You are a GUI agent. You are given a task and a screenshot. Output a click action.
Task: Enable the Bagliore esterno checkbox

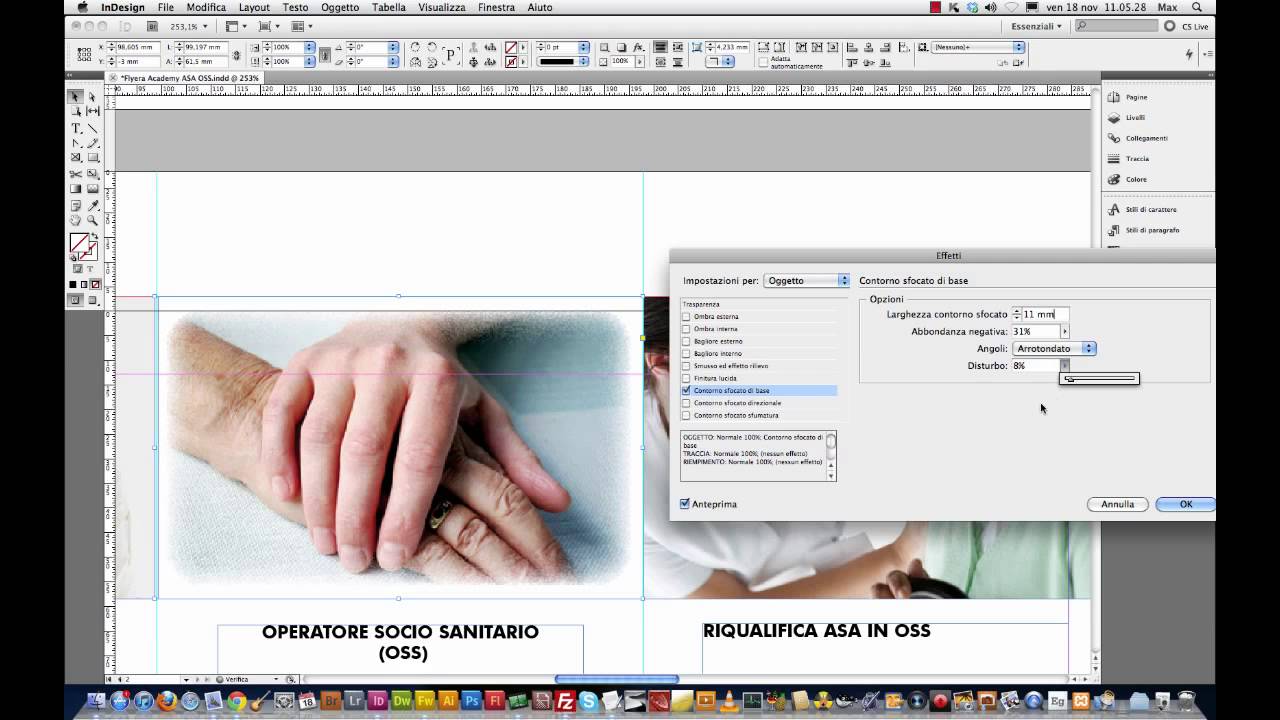(686, 341)
